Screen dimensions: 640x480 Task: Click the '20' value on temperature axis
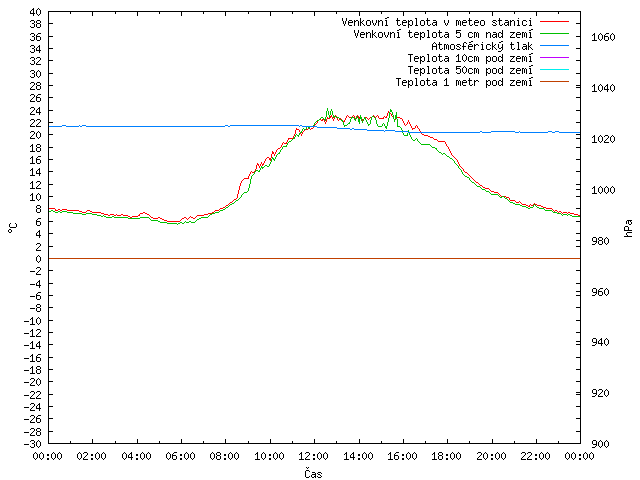(x=36, y=136)
